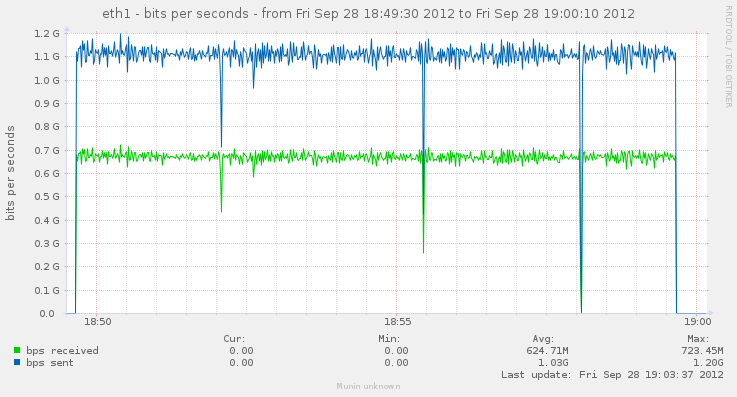Screen dimensions: 737x397
Task: Click the Cur 0.00 value for bps received
Action: 241,350
